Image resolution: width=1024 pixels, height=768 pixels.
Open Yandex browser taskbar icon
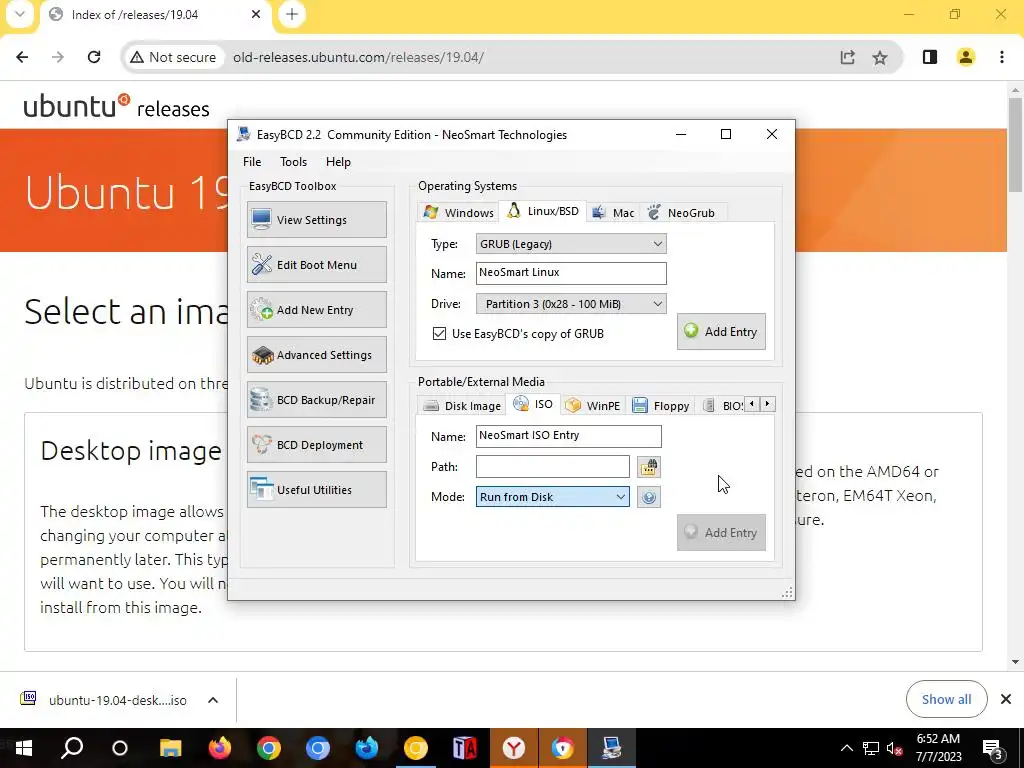click(514, 748)
